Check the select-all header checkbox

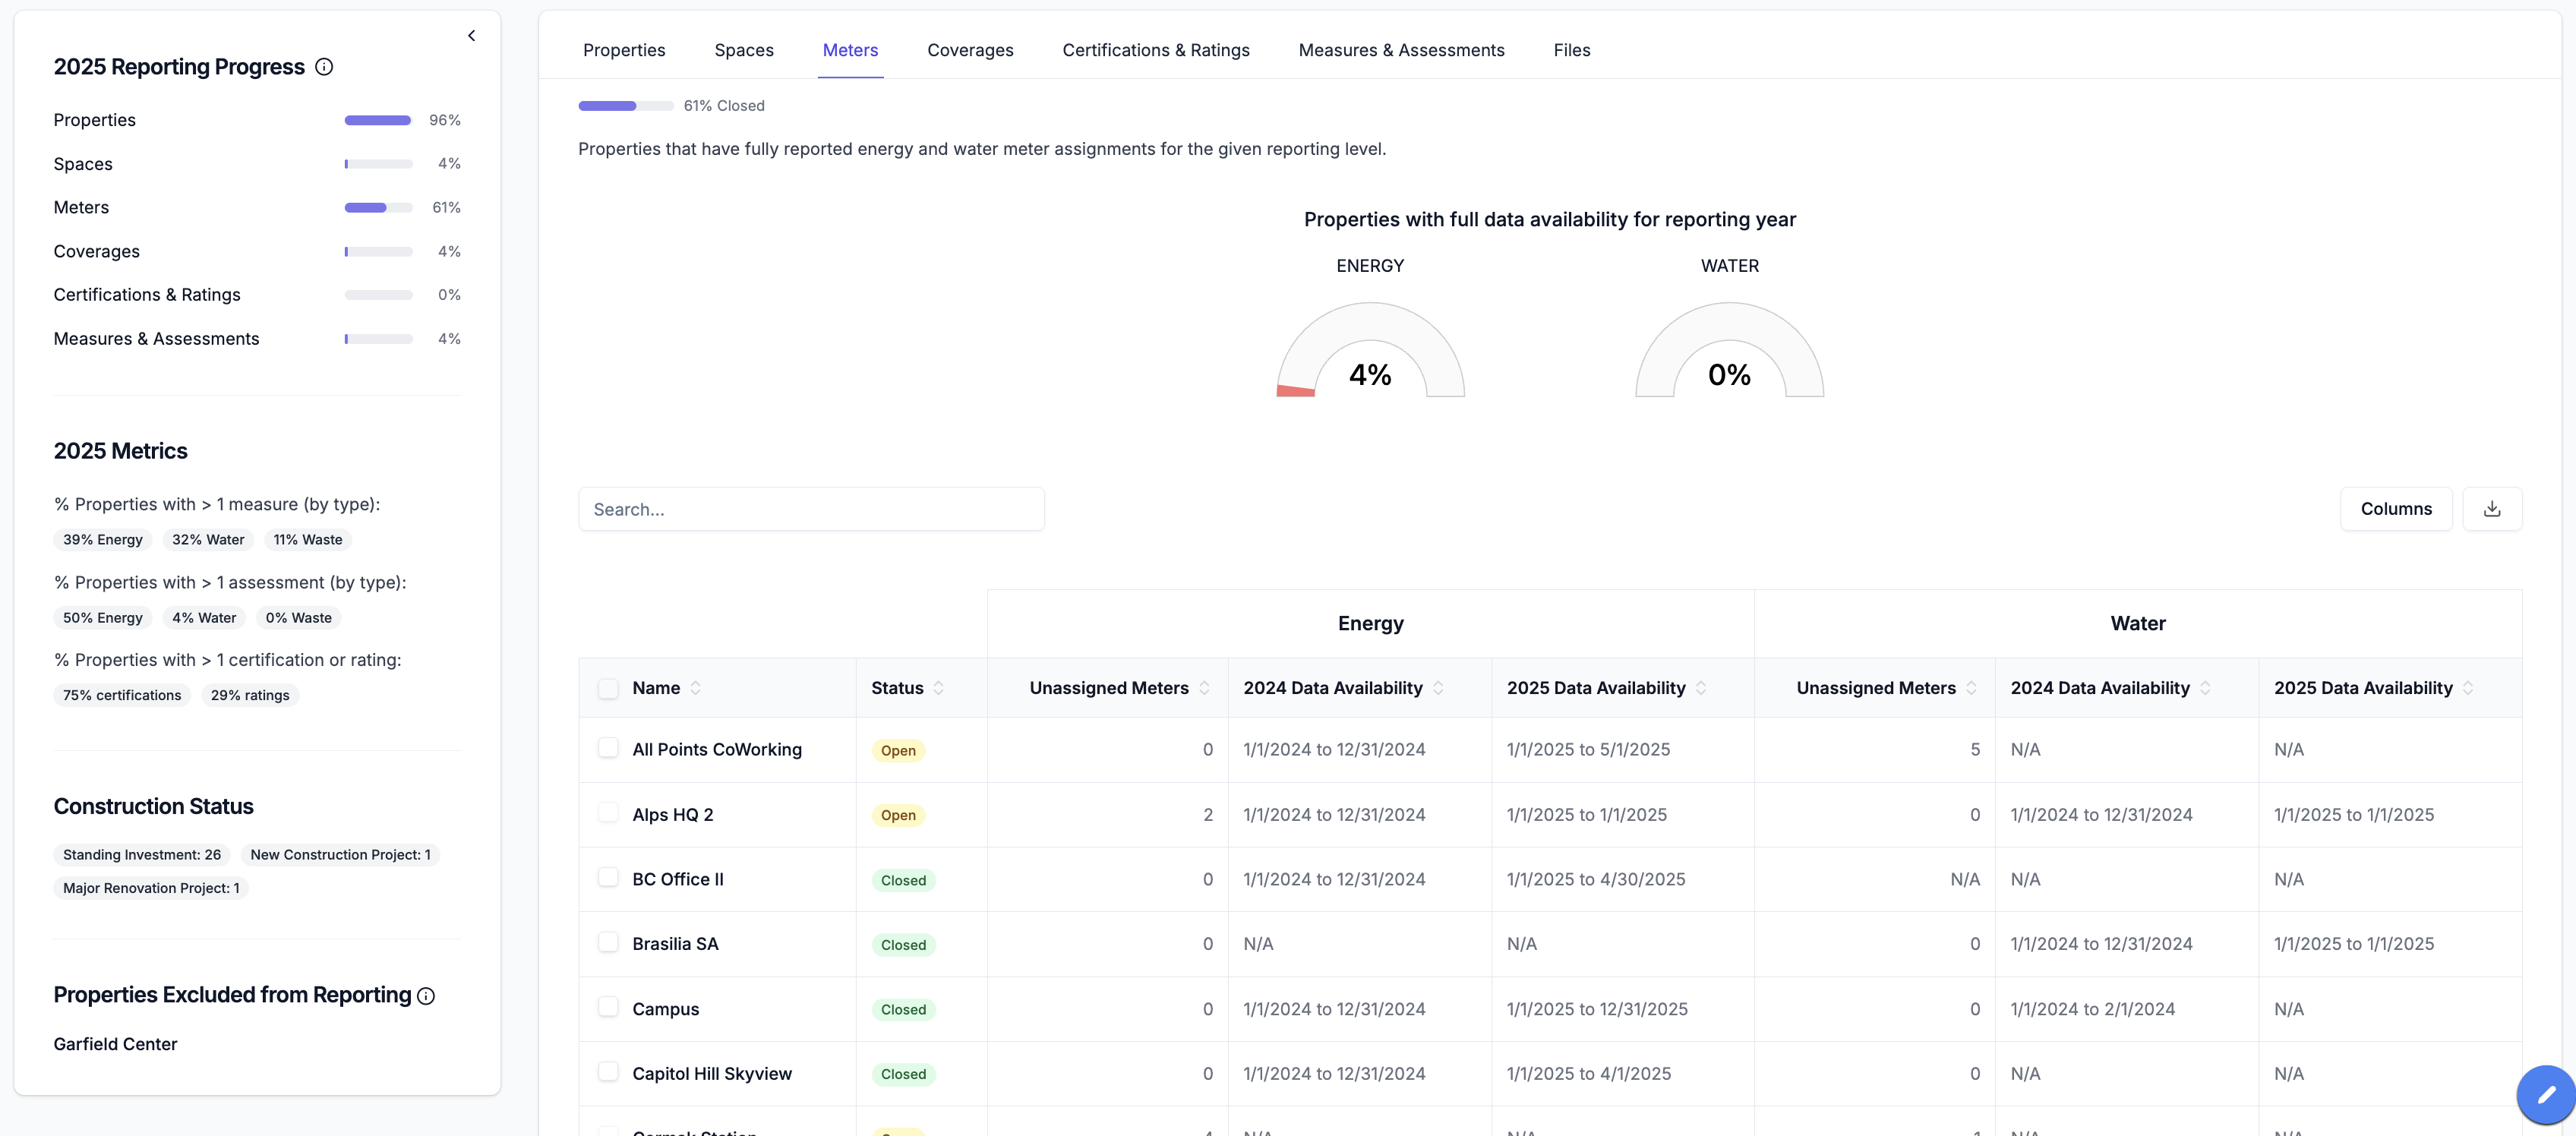click(608, 688)
